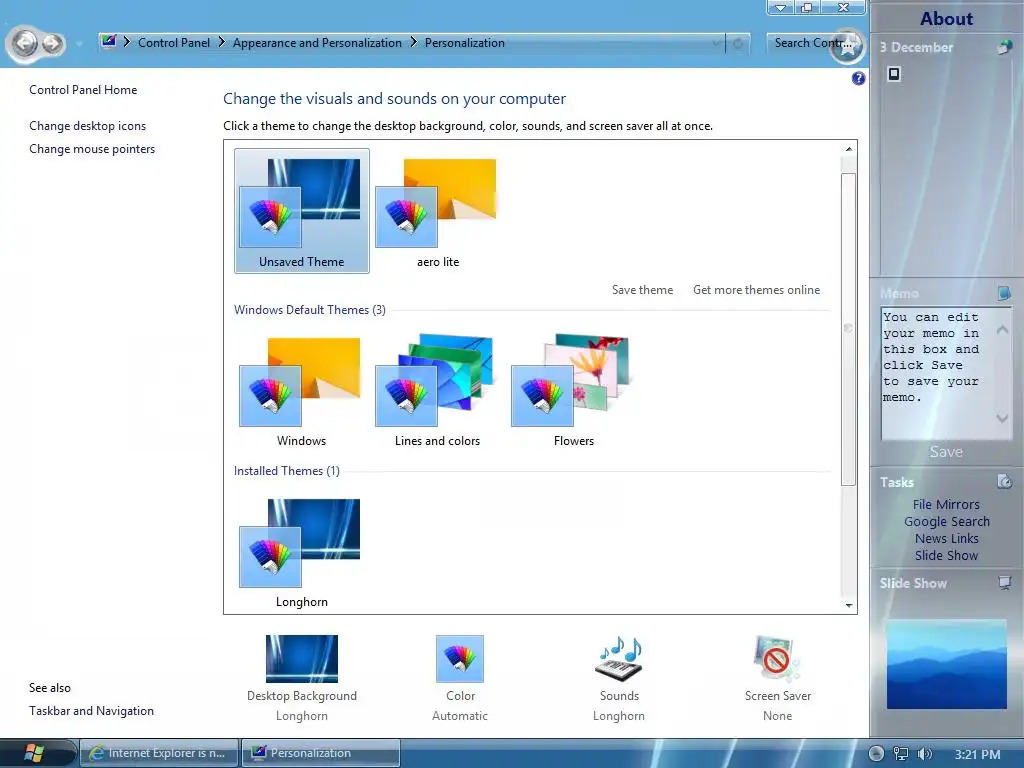Open Slide Show task link

pyautogui.click(x=946, y=555)
